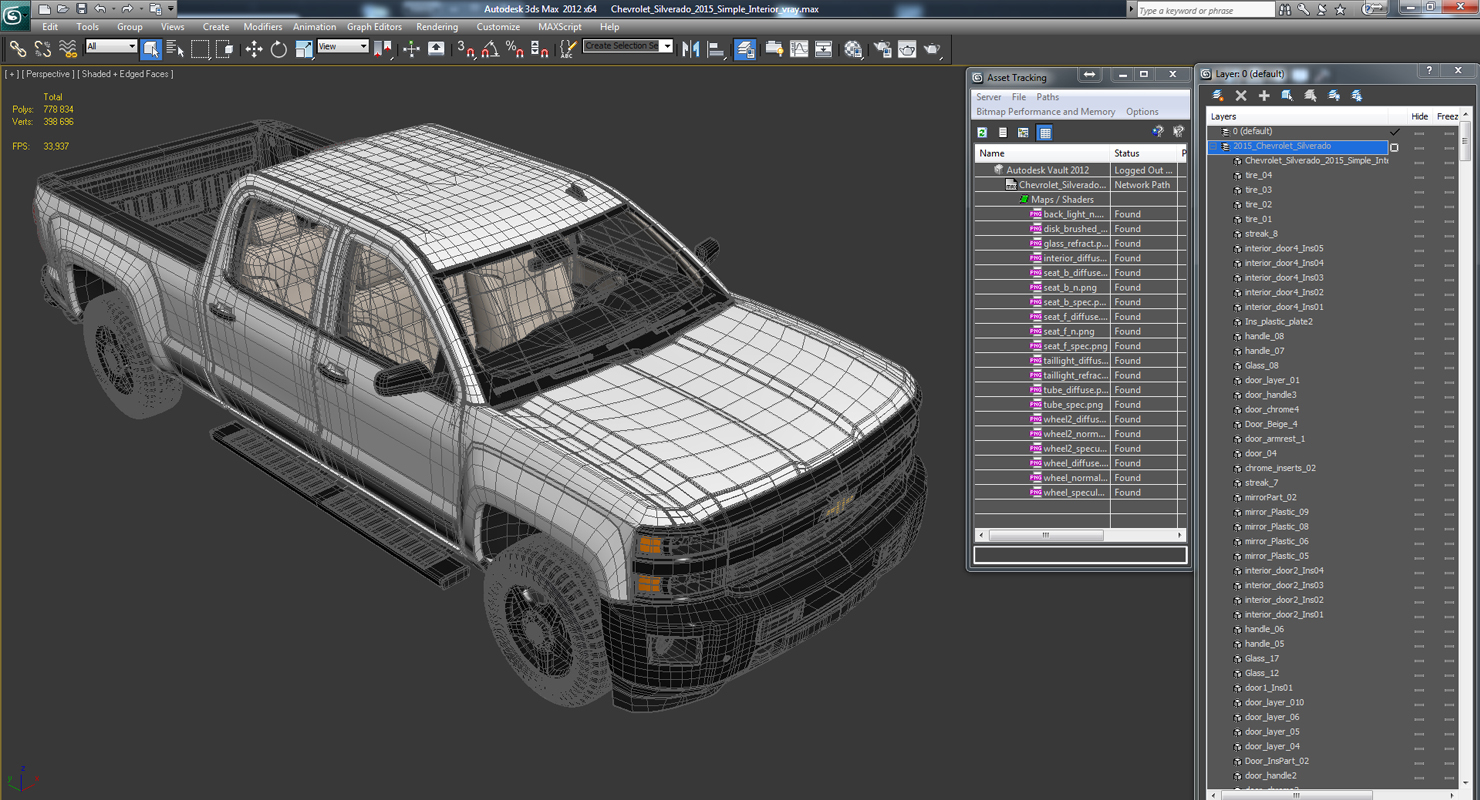The height and width of the screenshot is (800, 1480).
Task: Open Bitmap Performance and Memory menu
Action: [x=1045, y=112]
